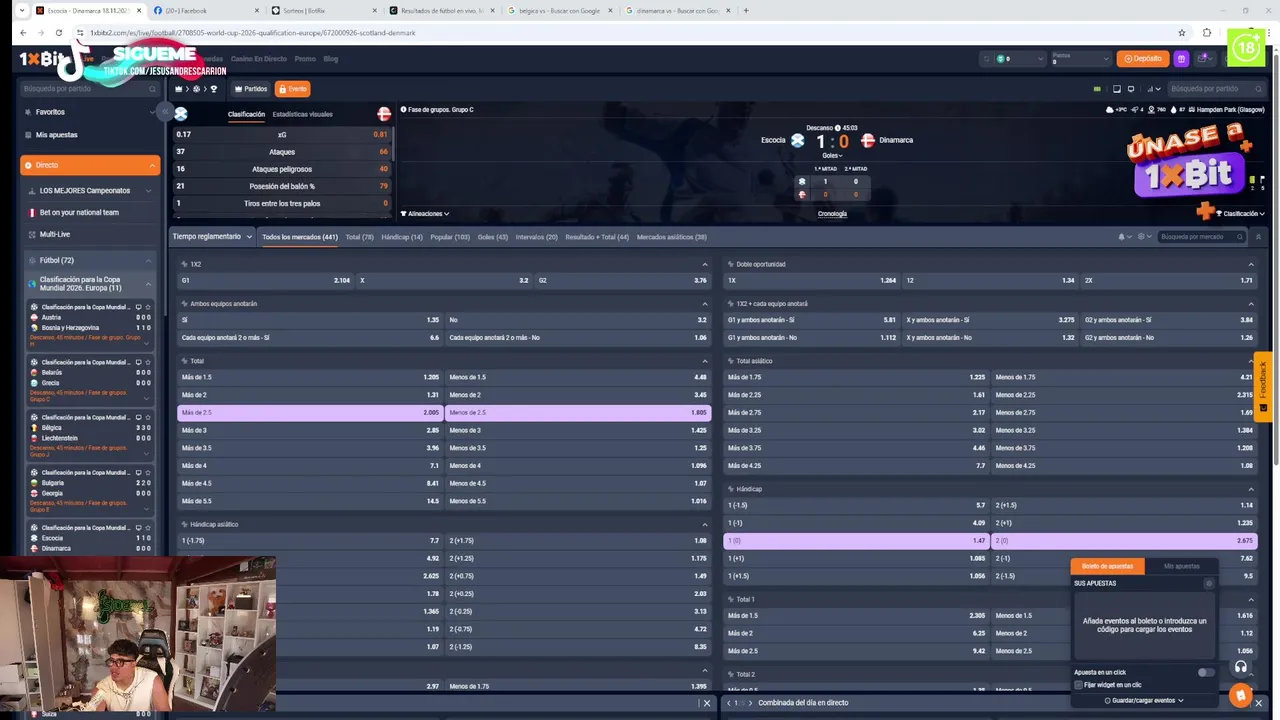
Task: Open Resultado + Total (44) tab
Action: tap(597, 237)
